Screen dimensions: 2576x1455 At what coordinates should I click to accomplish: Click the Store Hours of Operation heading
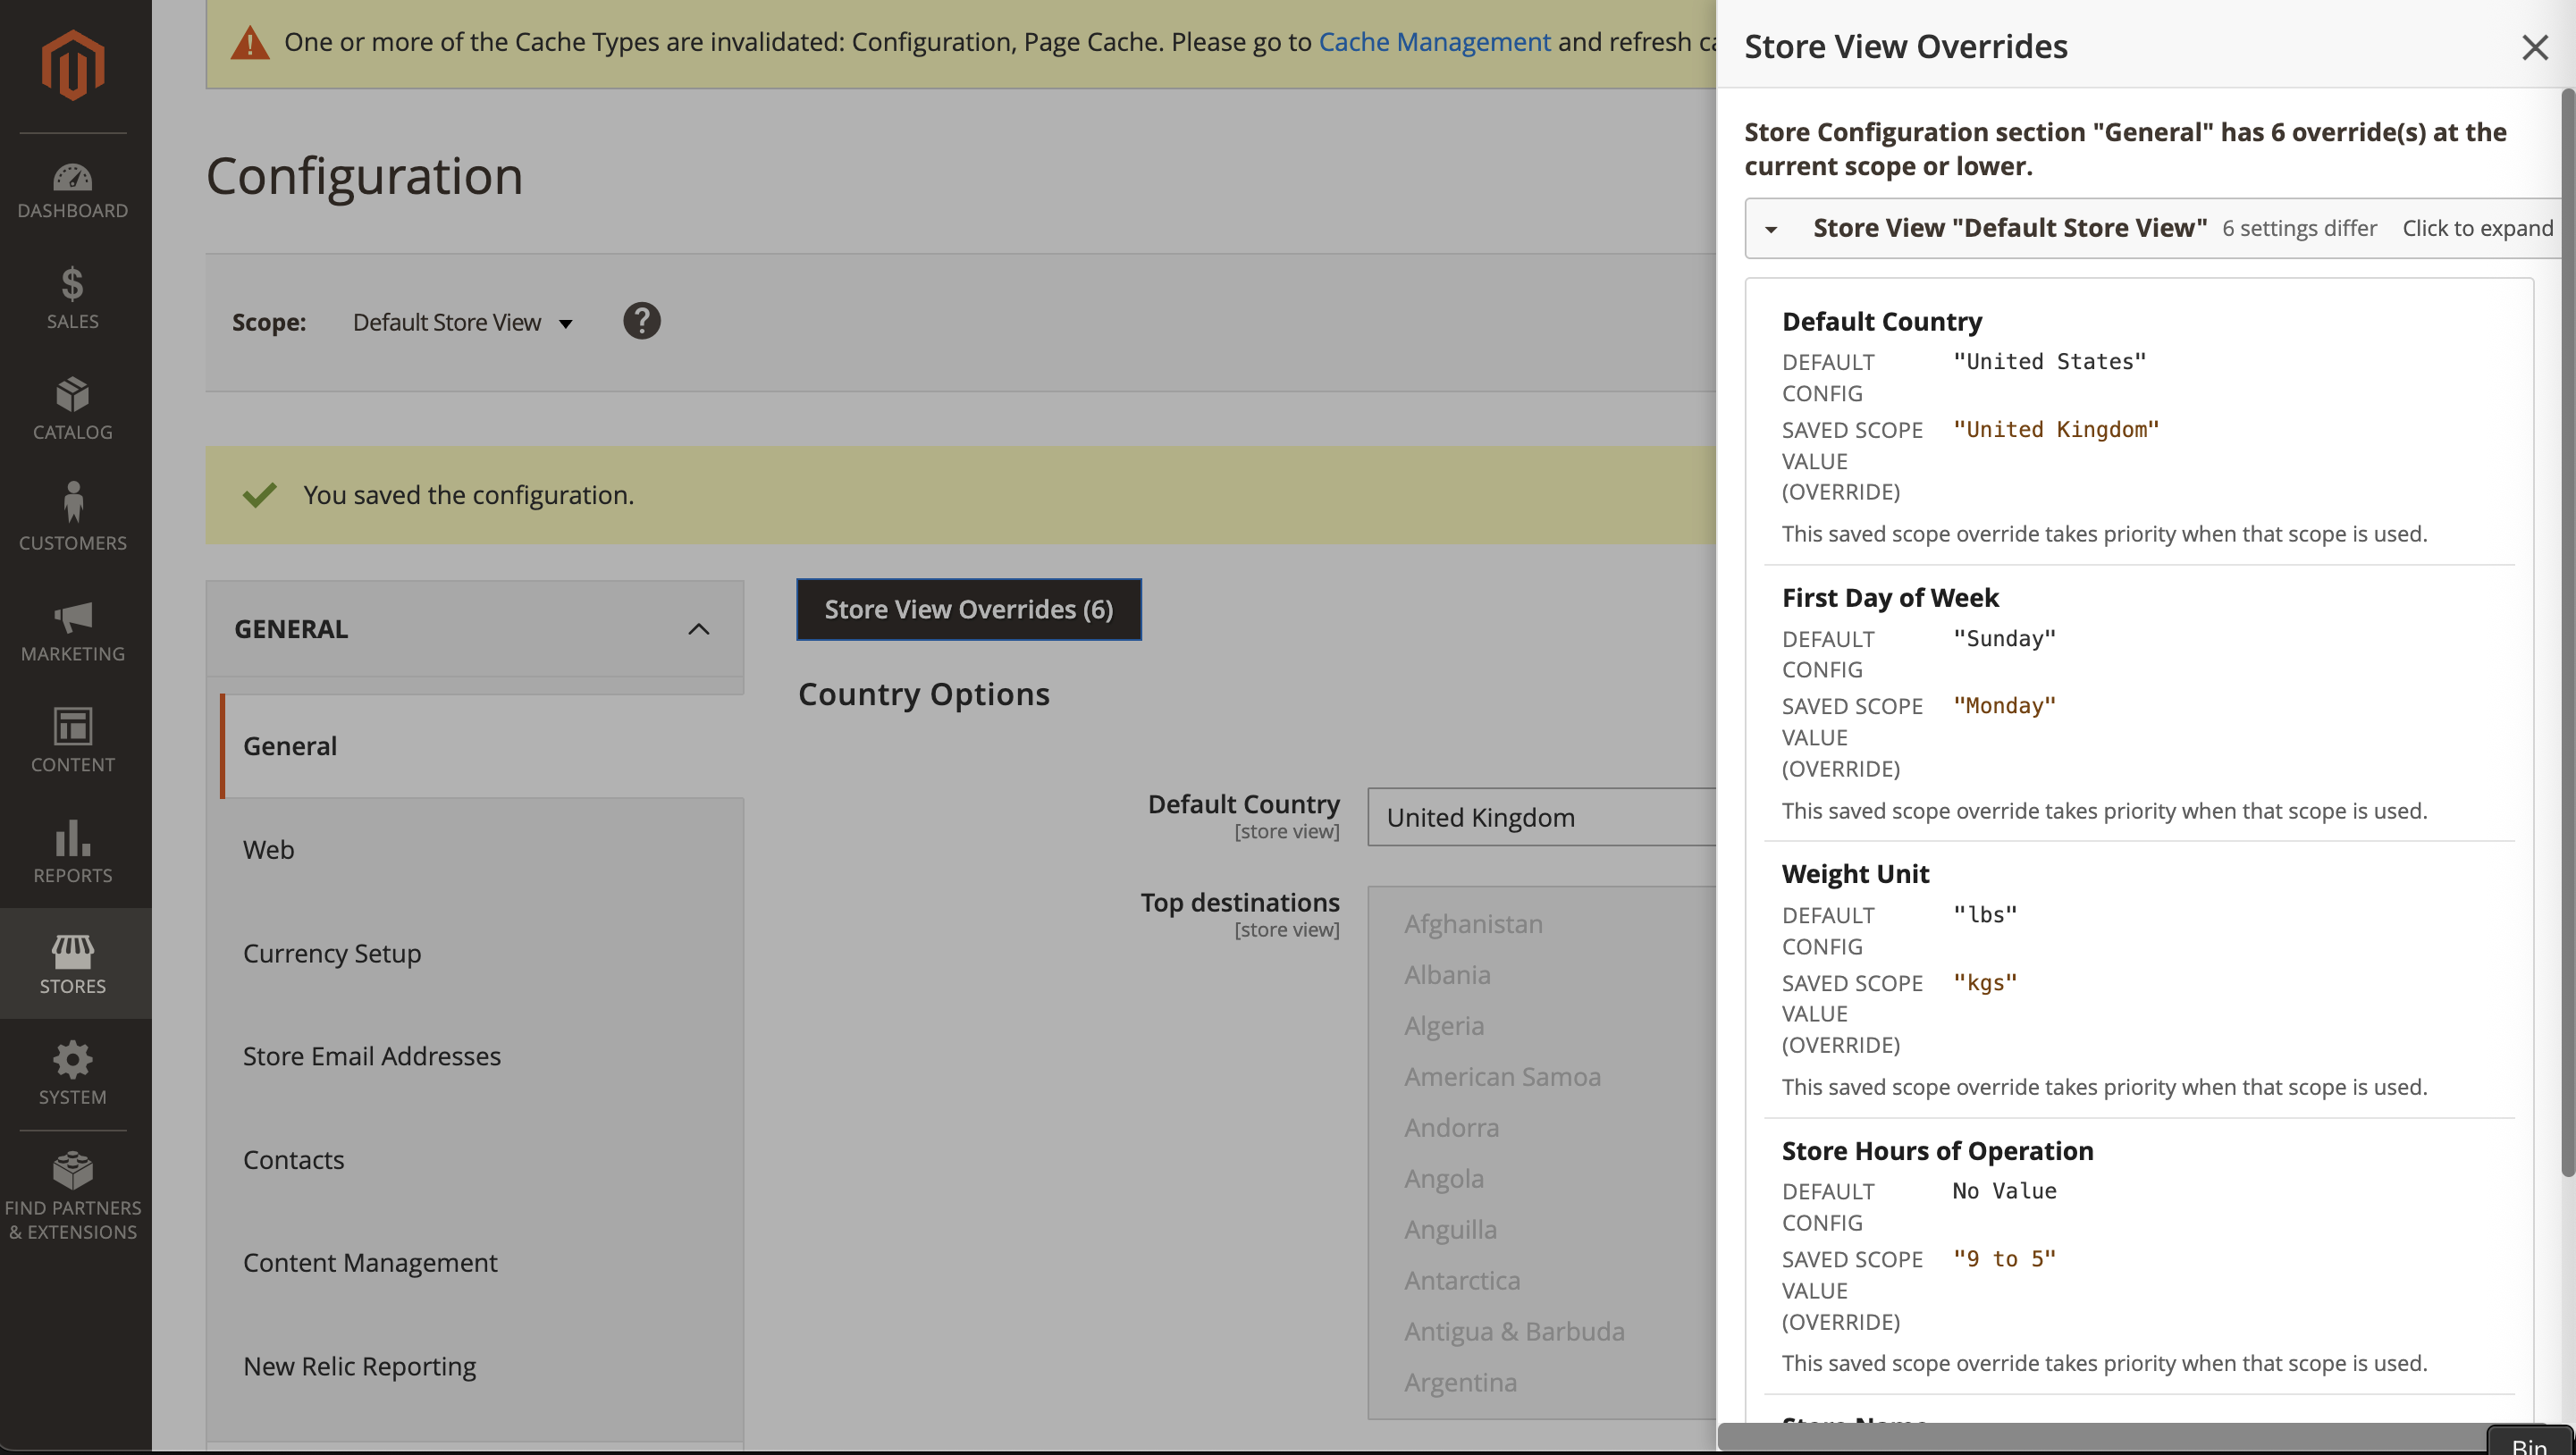coord(1937,1150)
